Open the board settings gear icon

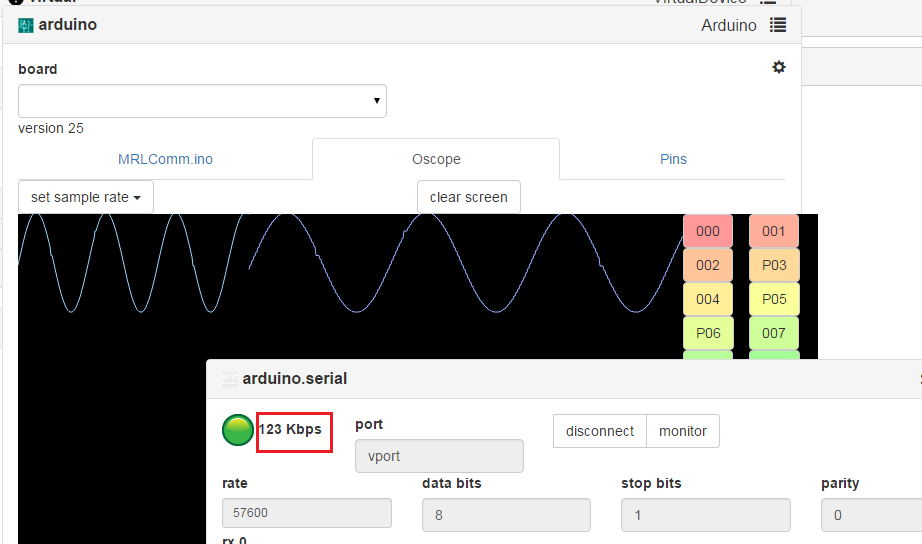click(779, 67)
